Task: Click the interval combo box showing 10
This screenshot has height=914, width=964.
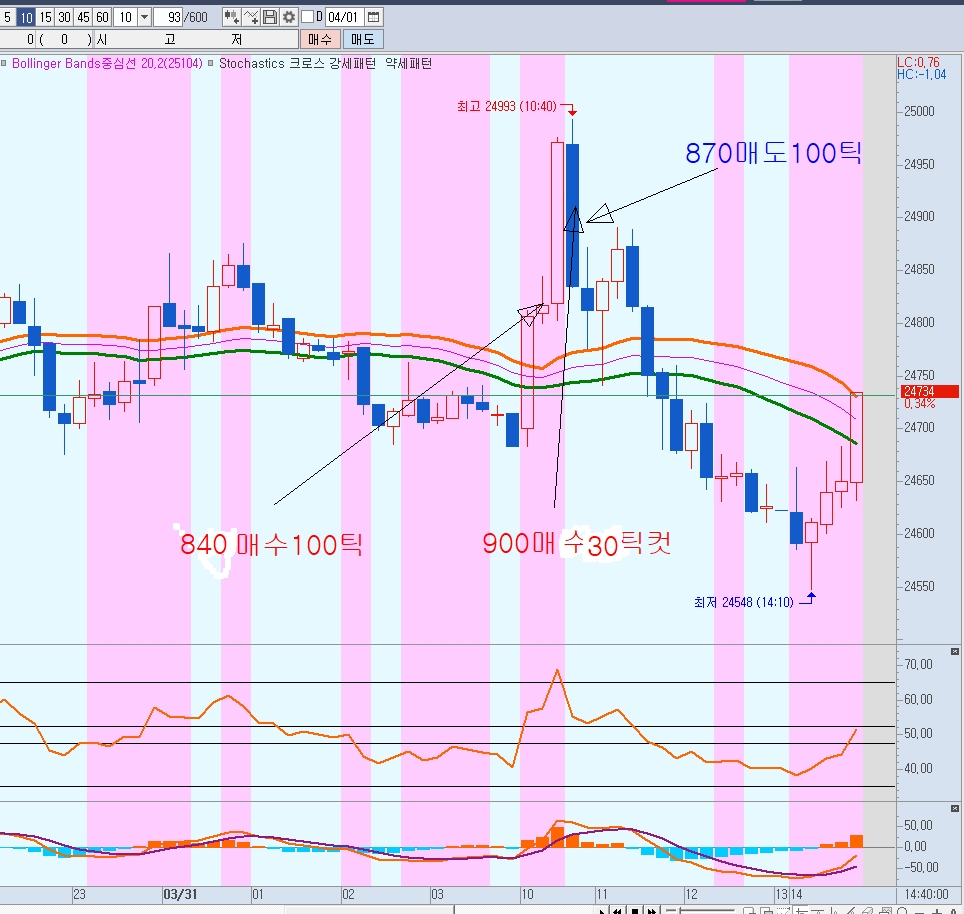Action: click(x=125, y=17)
